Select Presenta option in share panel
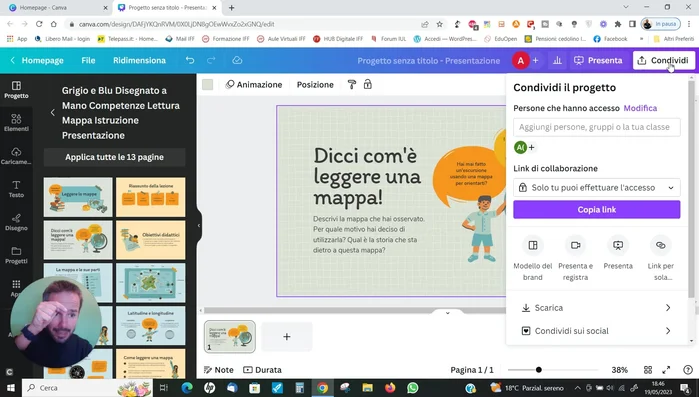Viewport: 699px width, 397px height. coord(618,253)
